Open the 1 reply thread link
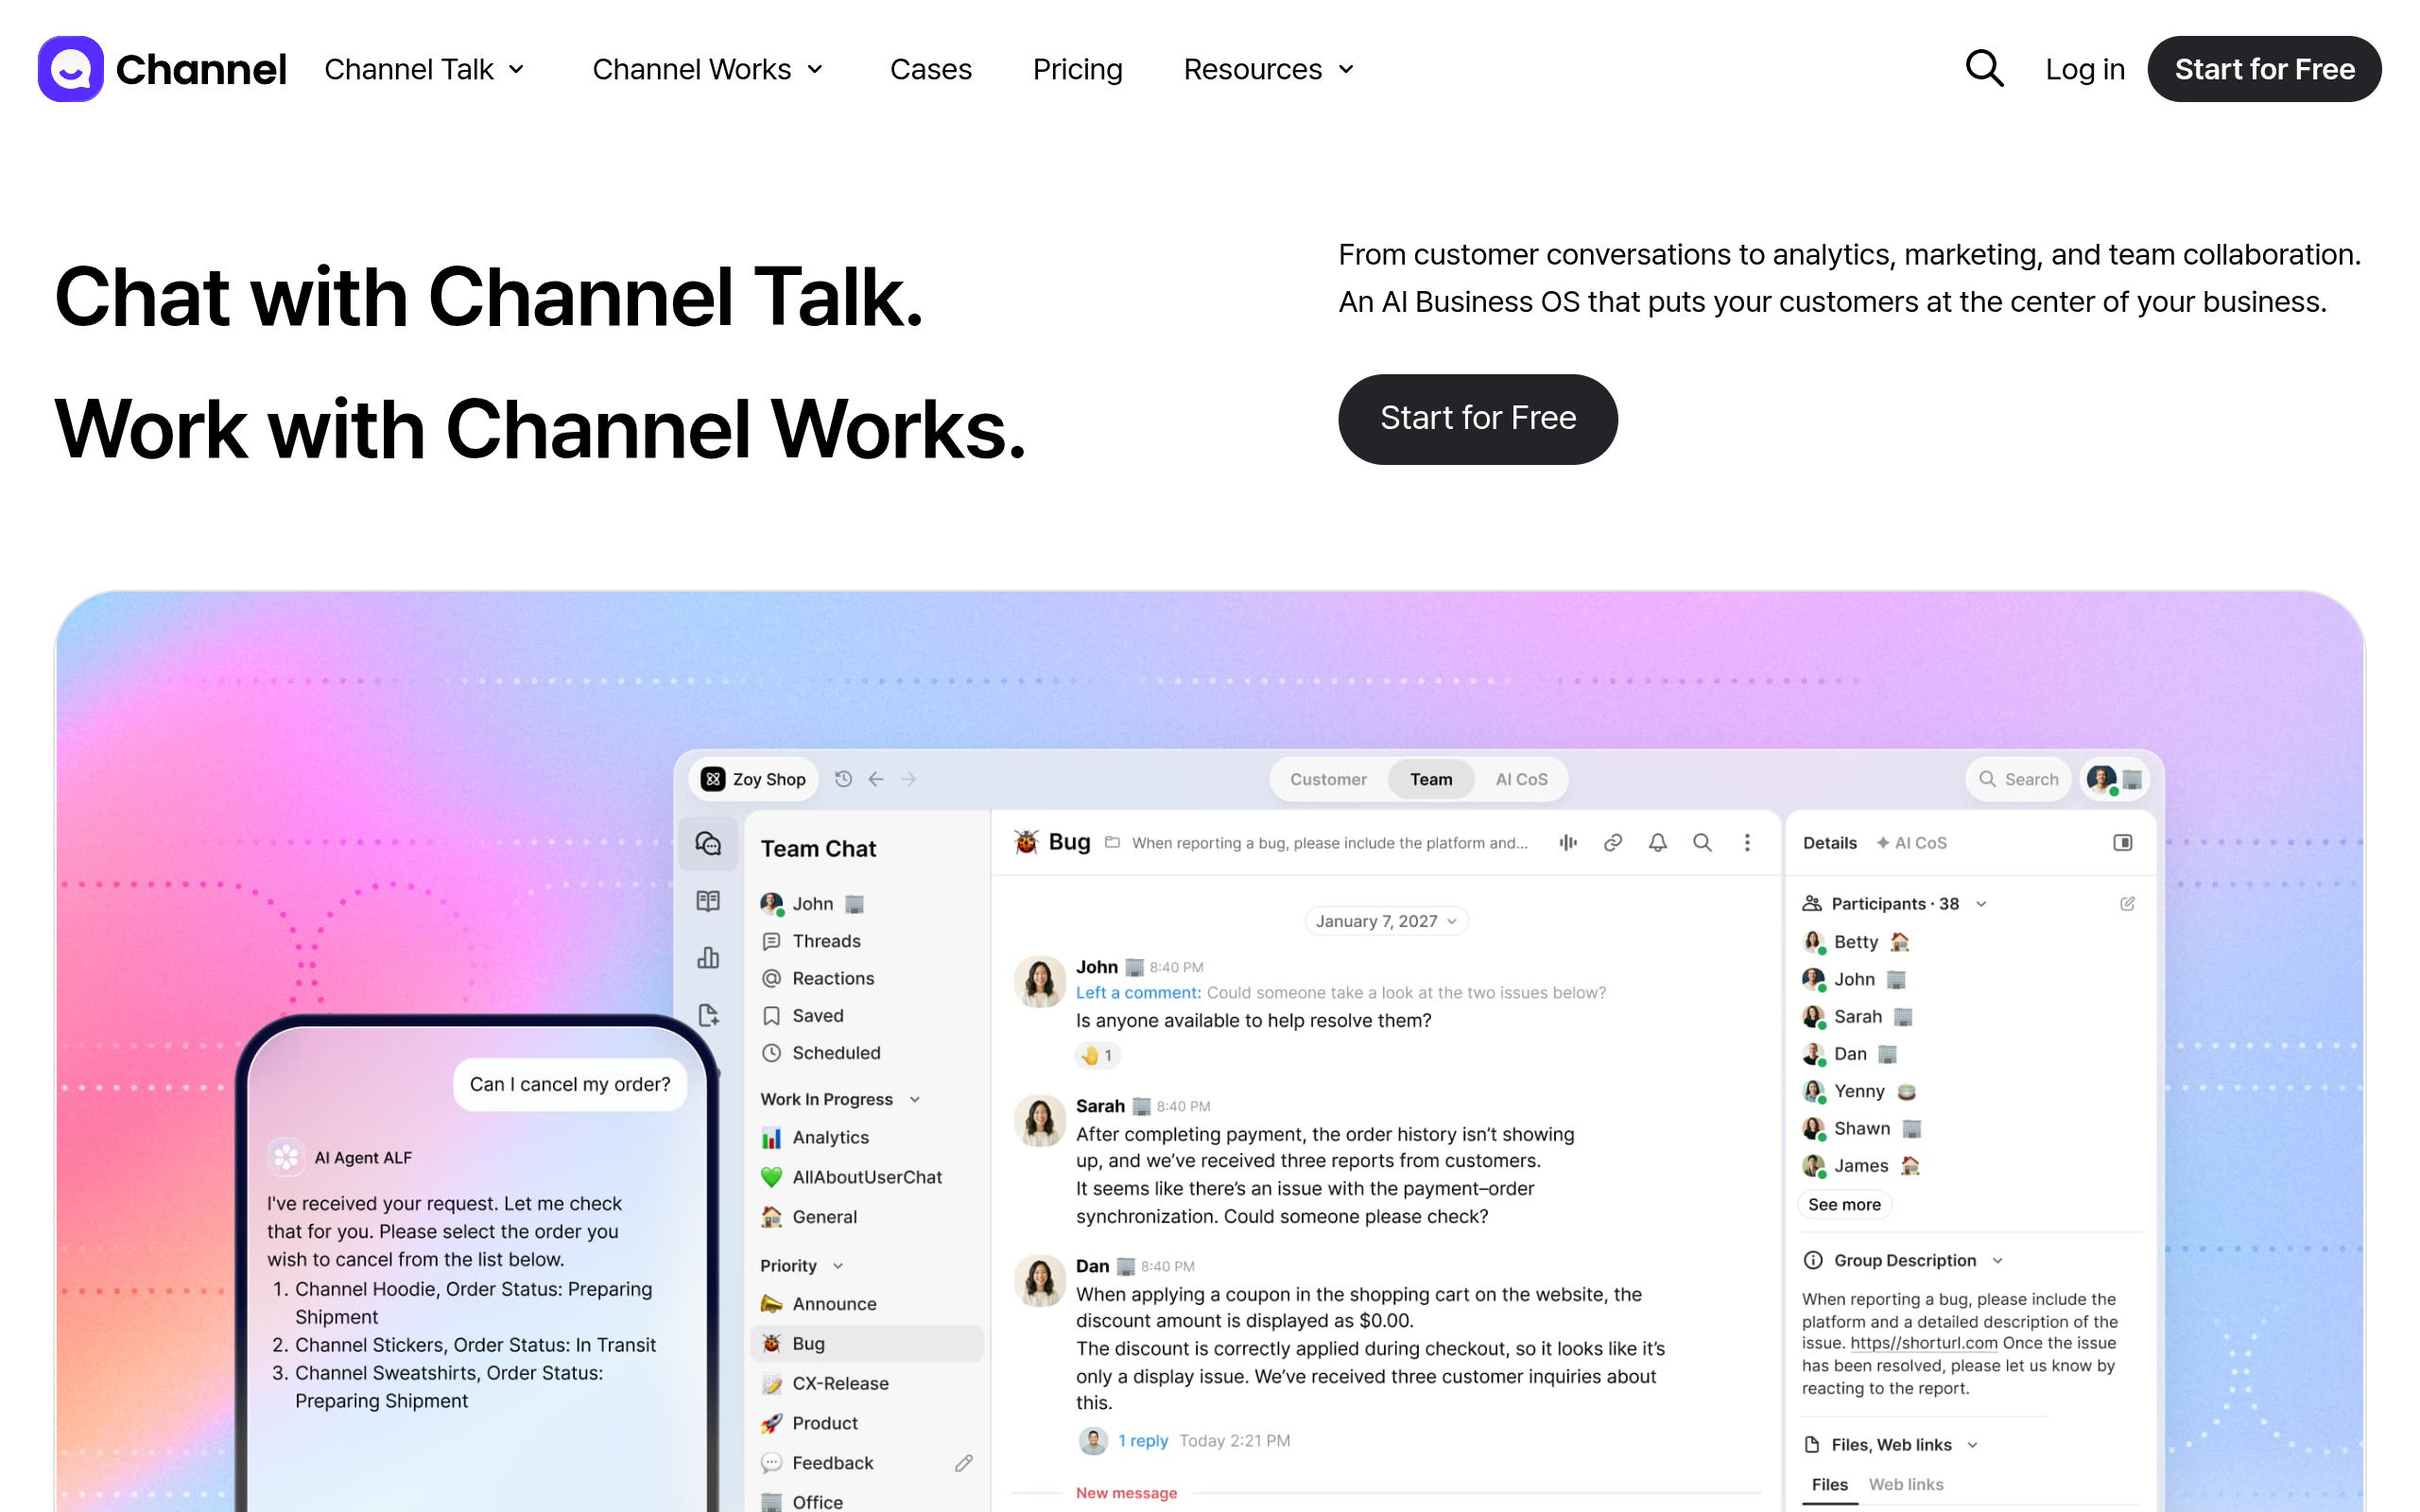Viewport: 2420px width, 1512px height. pos(1142,1441)
